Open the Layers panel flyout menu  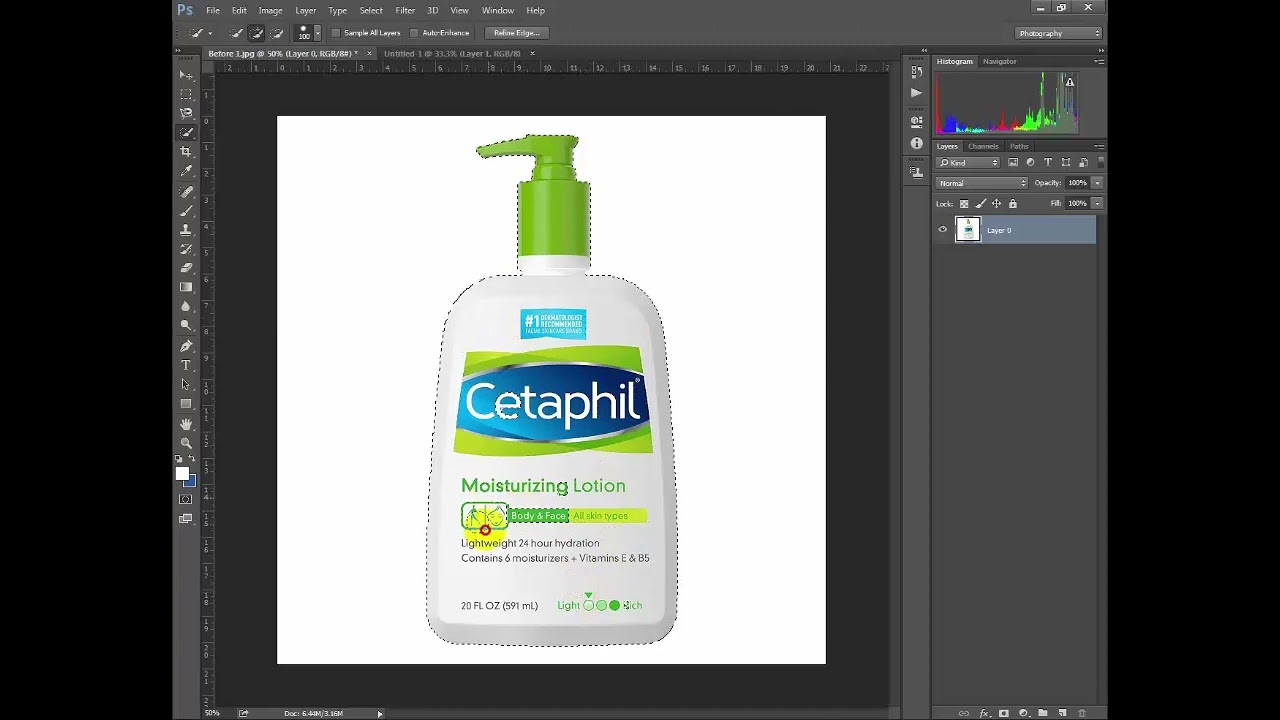click(x=1099, y=146)
